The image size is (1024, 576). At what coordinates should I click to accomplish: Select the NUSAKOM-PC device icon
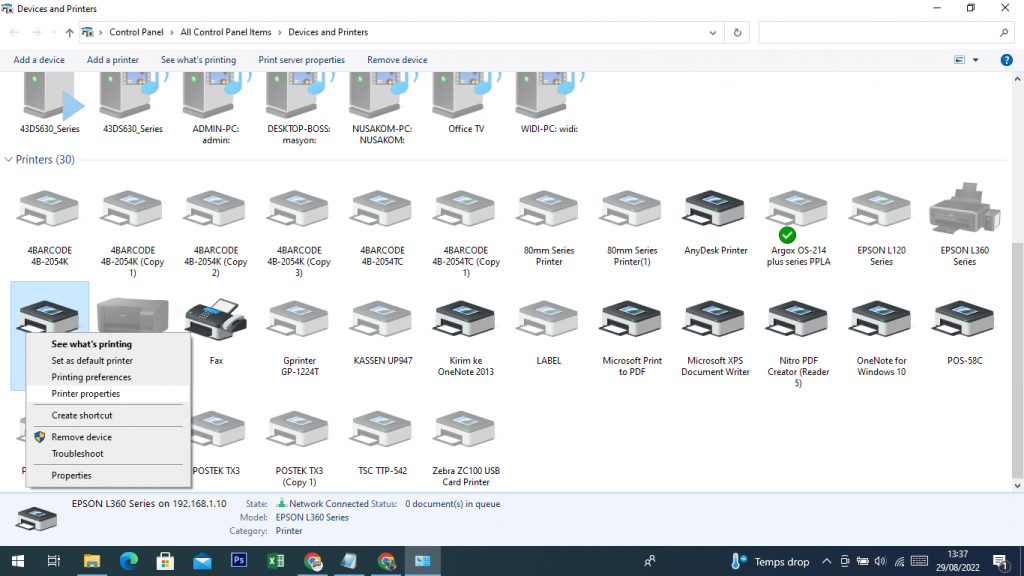381,96
